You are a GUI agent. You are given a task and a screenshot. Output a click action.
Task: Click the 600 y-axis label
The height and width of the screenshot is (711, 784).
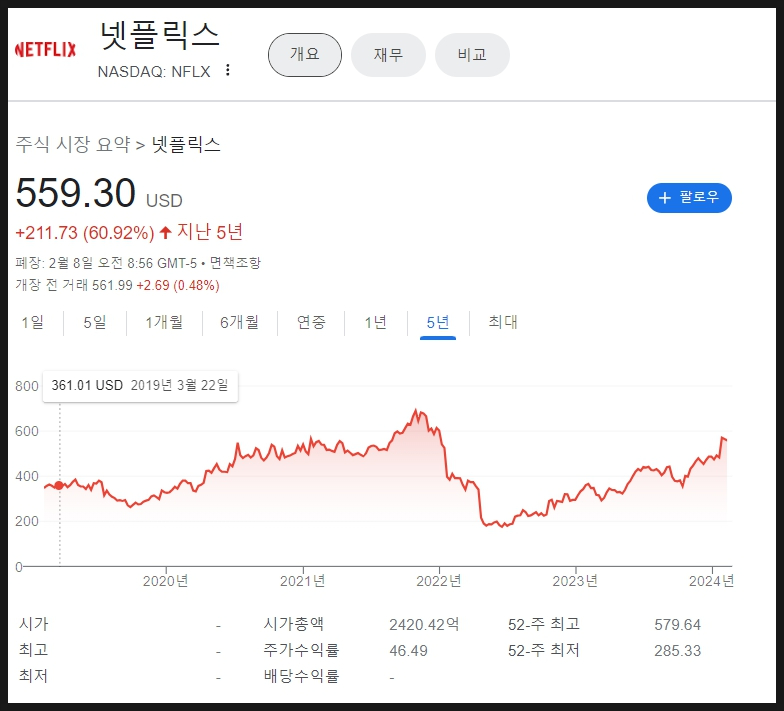[26, 432]
